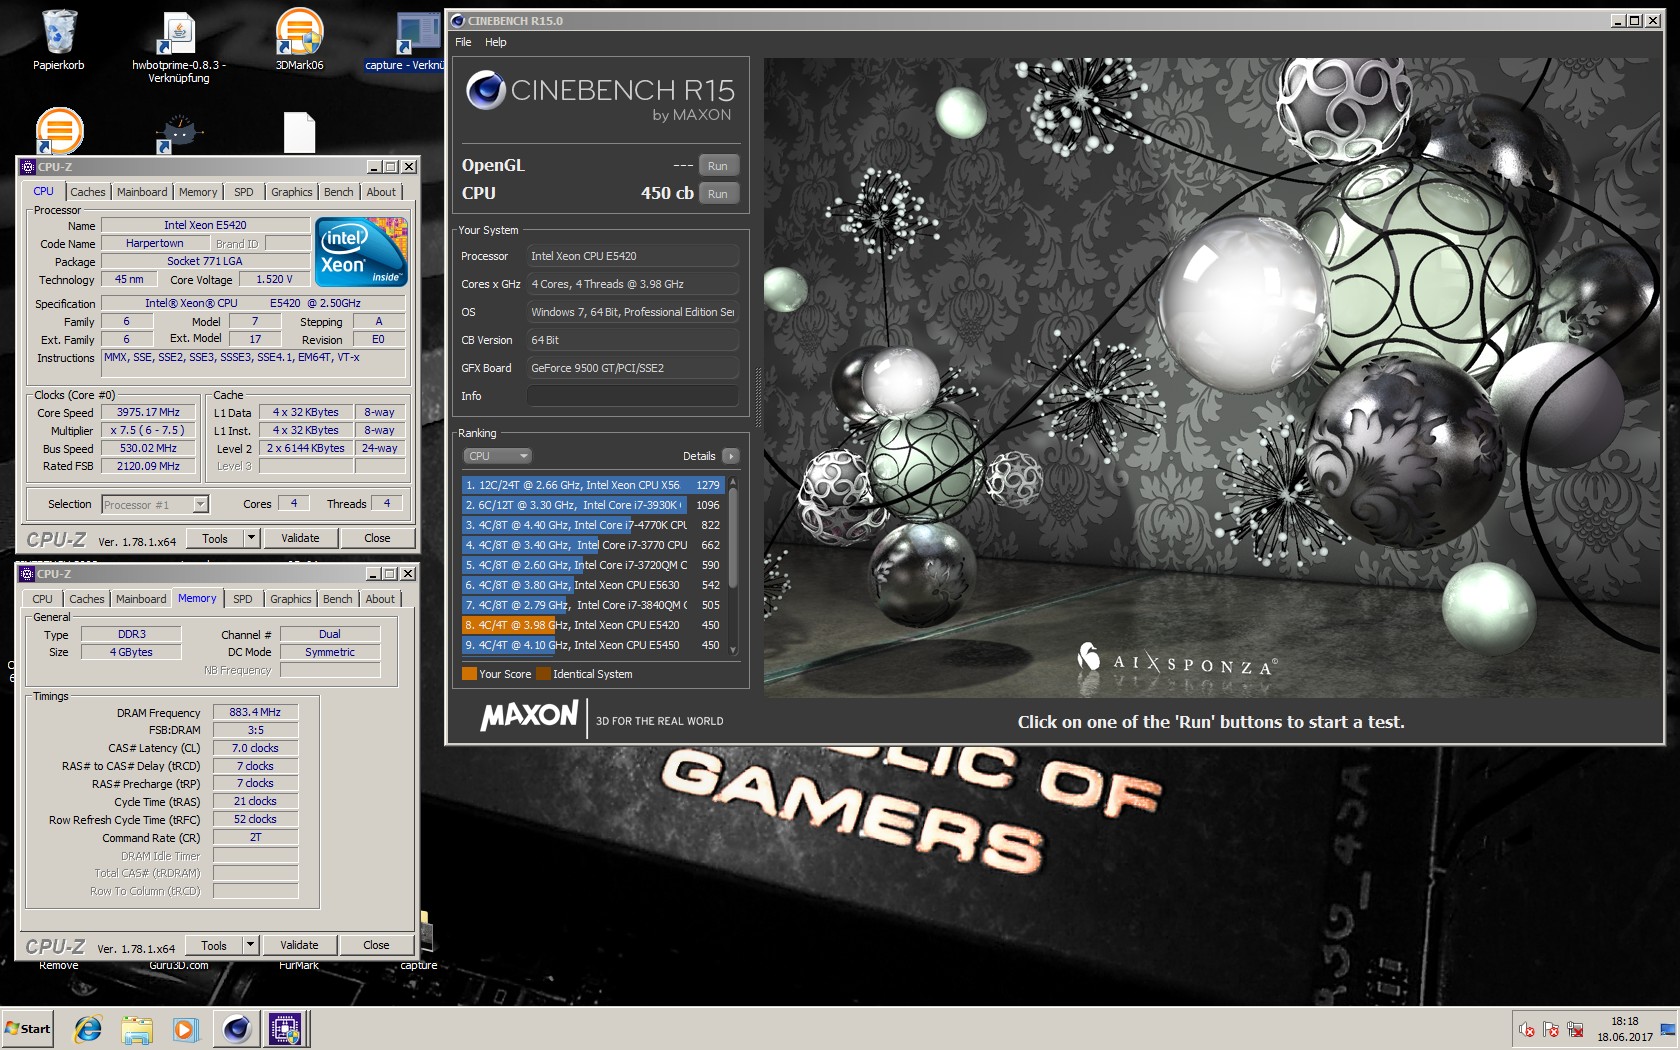
Task: Click the MAXON logo in Cinebench footer
Action: coord(529,715)
